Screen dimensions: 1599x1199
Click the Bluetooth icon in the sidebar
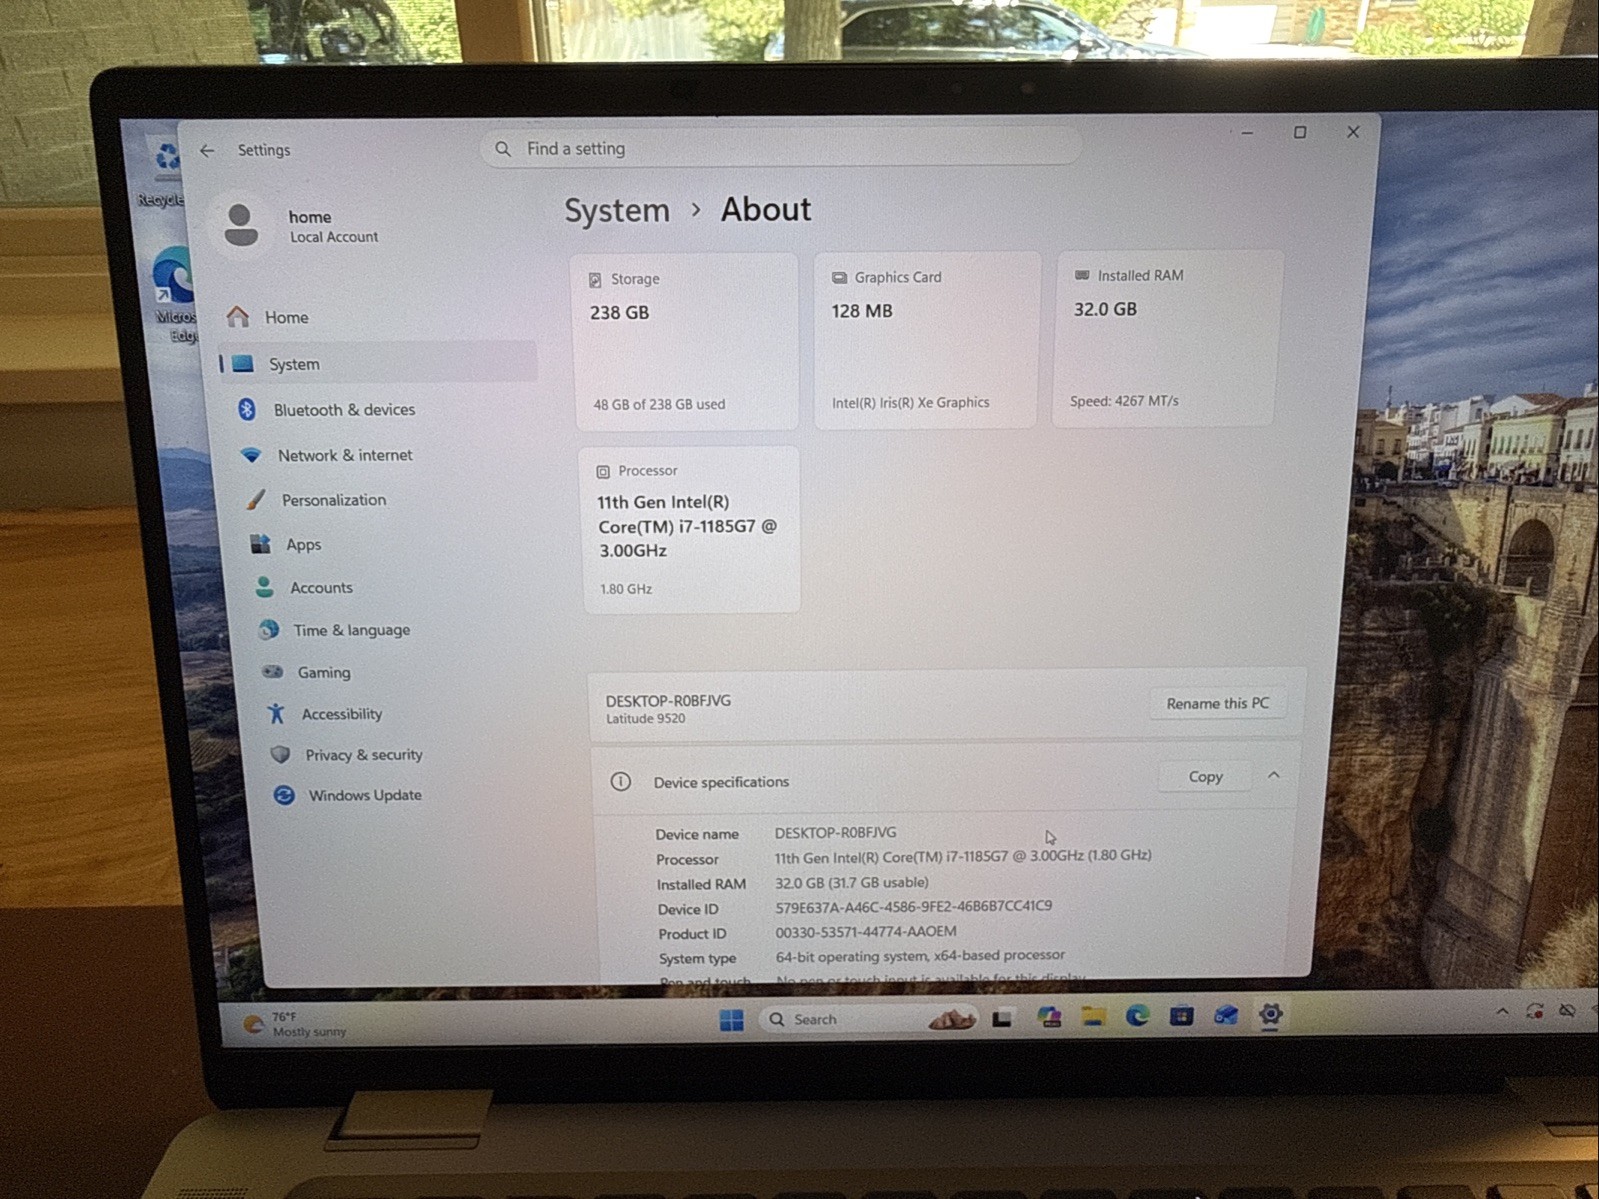click(247, 409)
